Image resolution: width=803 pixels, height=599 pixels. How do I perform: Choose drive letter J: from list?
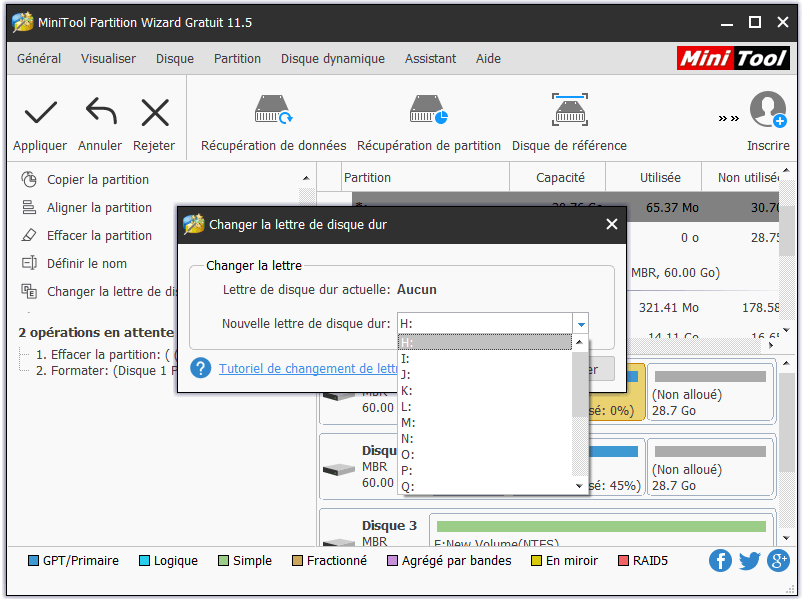pos(484,374)
